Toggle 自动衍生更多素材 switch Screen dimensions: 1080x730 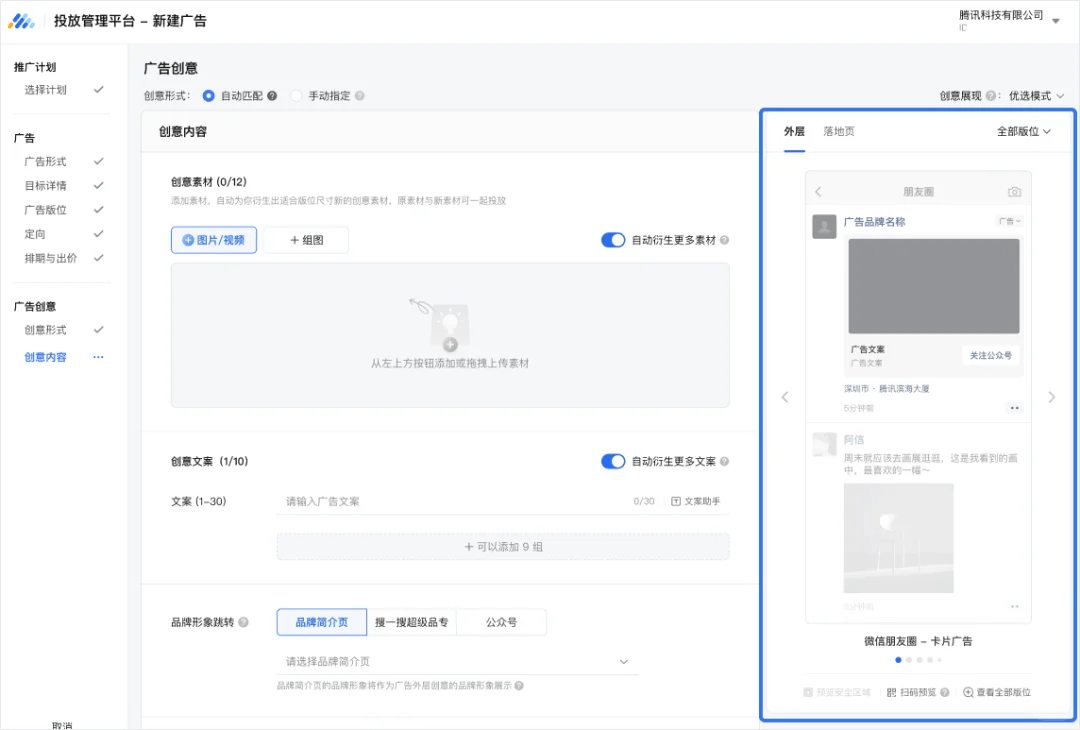[613, 240]
